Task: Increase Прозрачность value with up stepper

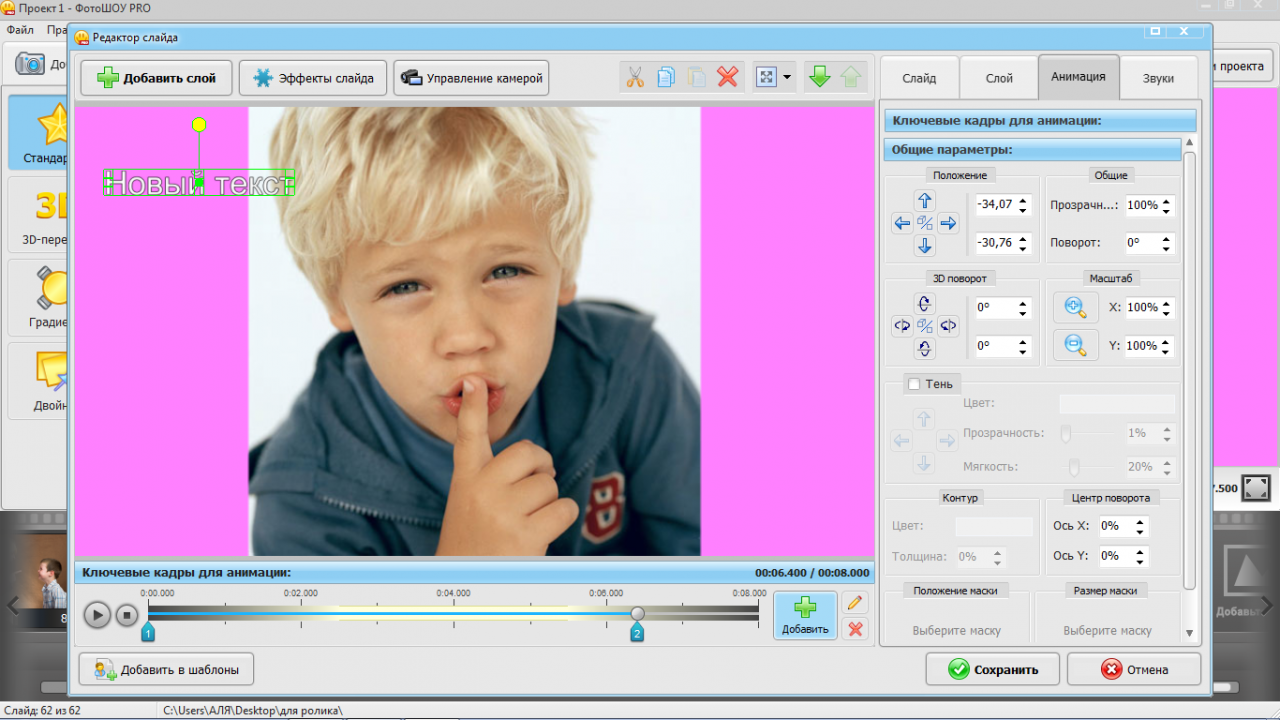Action: tap(1167, 200)
